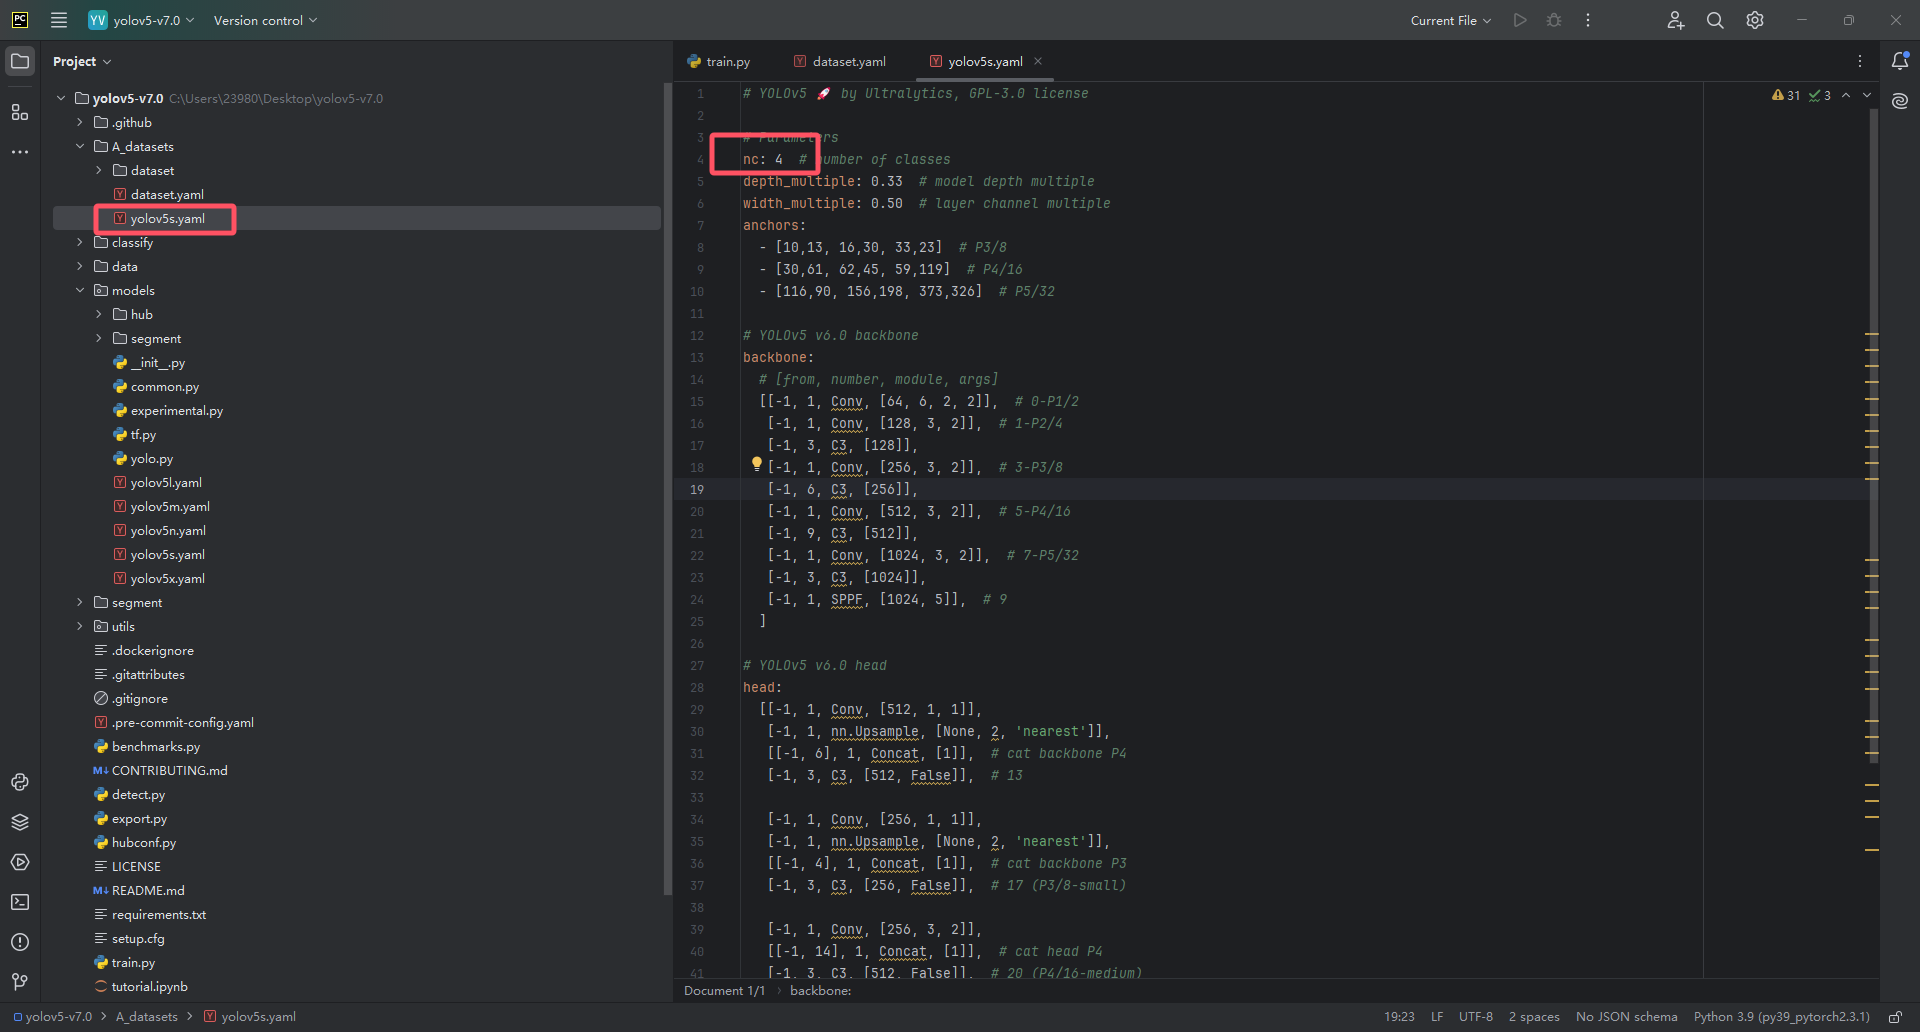Screen dimensions: 1920x1032
Task: Open Search Everywhere magnifier
Action: (1715, 20)
